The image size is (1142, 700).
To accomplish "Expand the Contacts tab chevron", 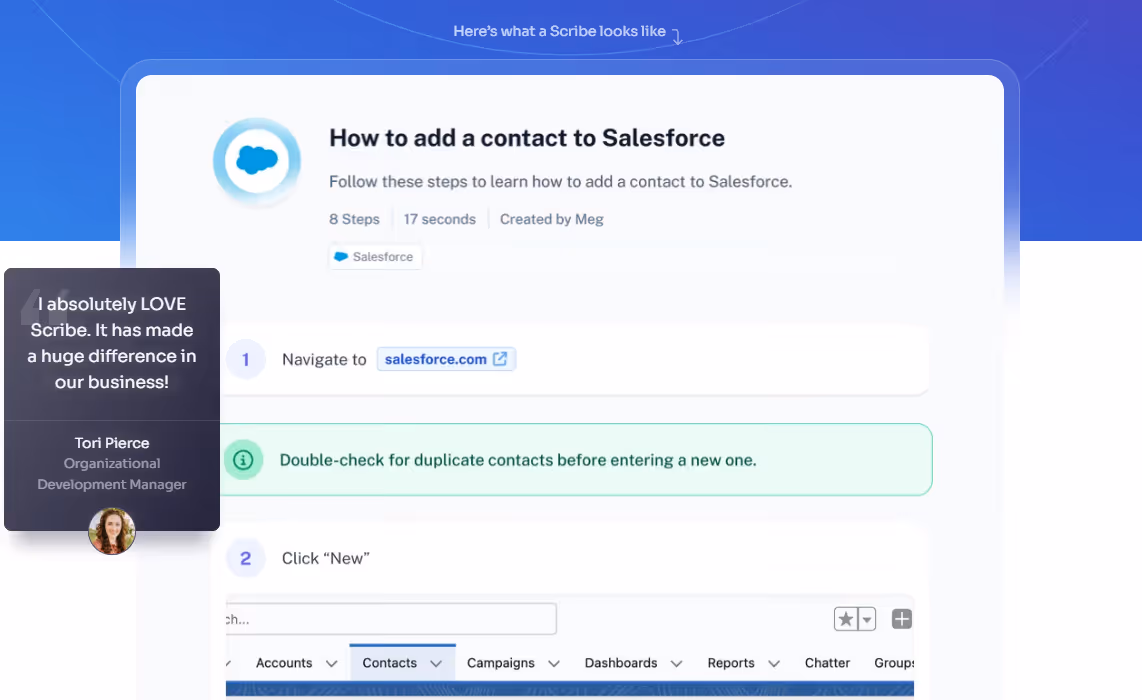I will 436,664.
